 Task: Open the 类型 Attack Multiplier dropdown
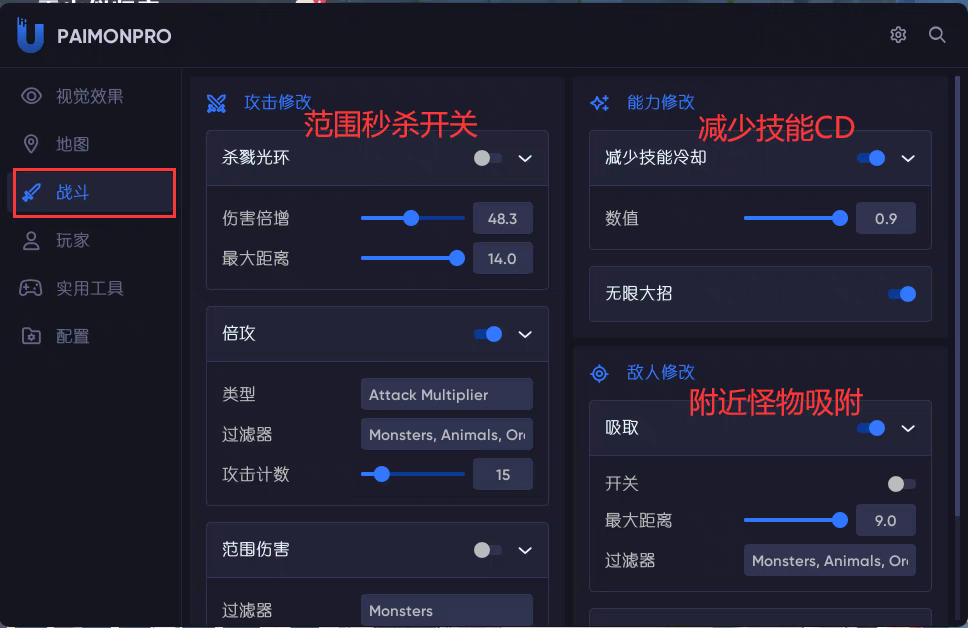[447, 394]
